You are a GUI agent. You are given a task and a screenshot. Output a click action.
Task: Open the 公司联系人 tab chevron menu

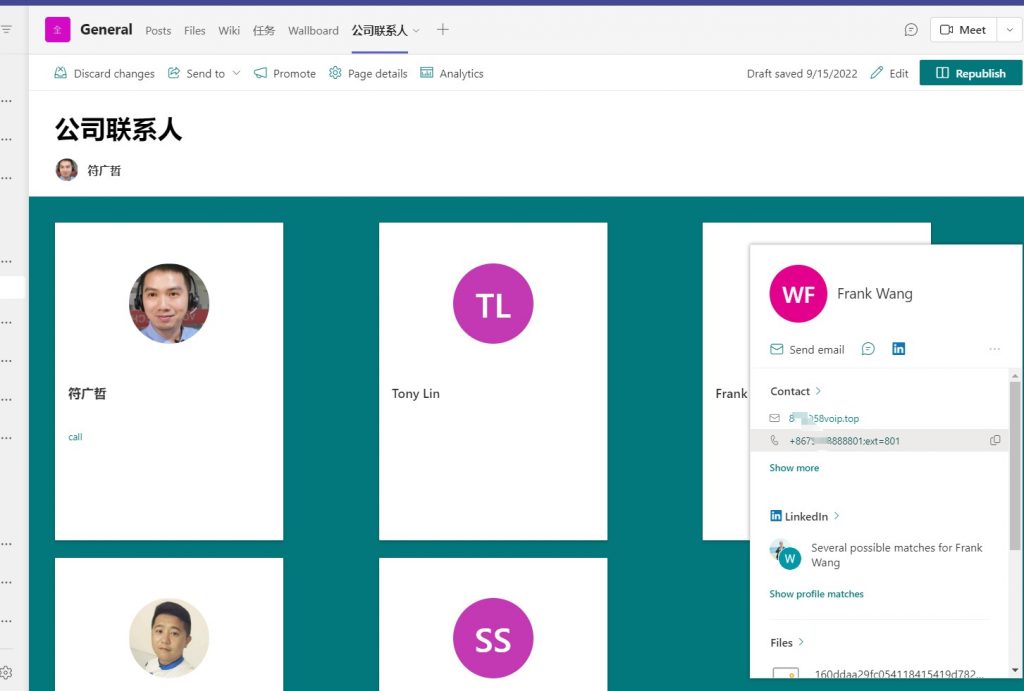[416, 30]
